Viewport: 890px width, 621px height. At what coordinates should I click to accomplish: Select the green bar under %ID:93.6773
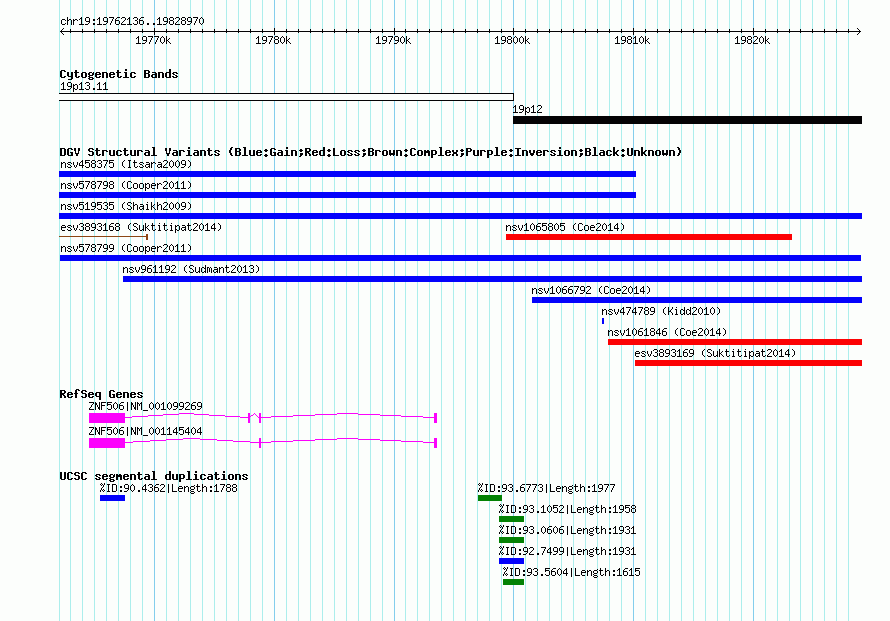(490, 498)
